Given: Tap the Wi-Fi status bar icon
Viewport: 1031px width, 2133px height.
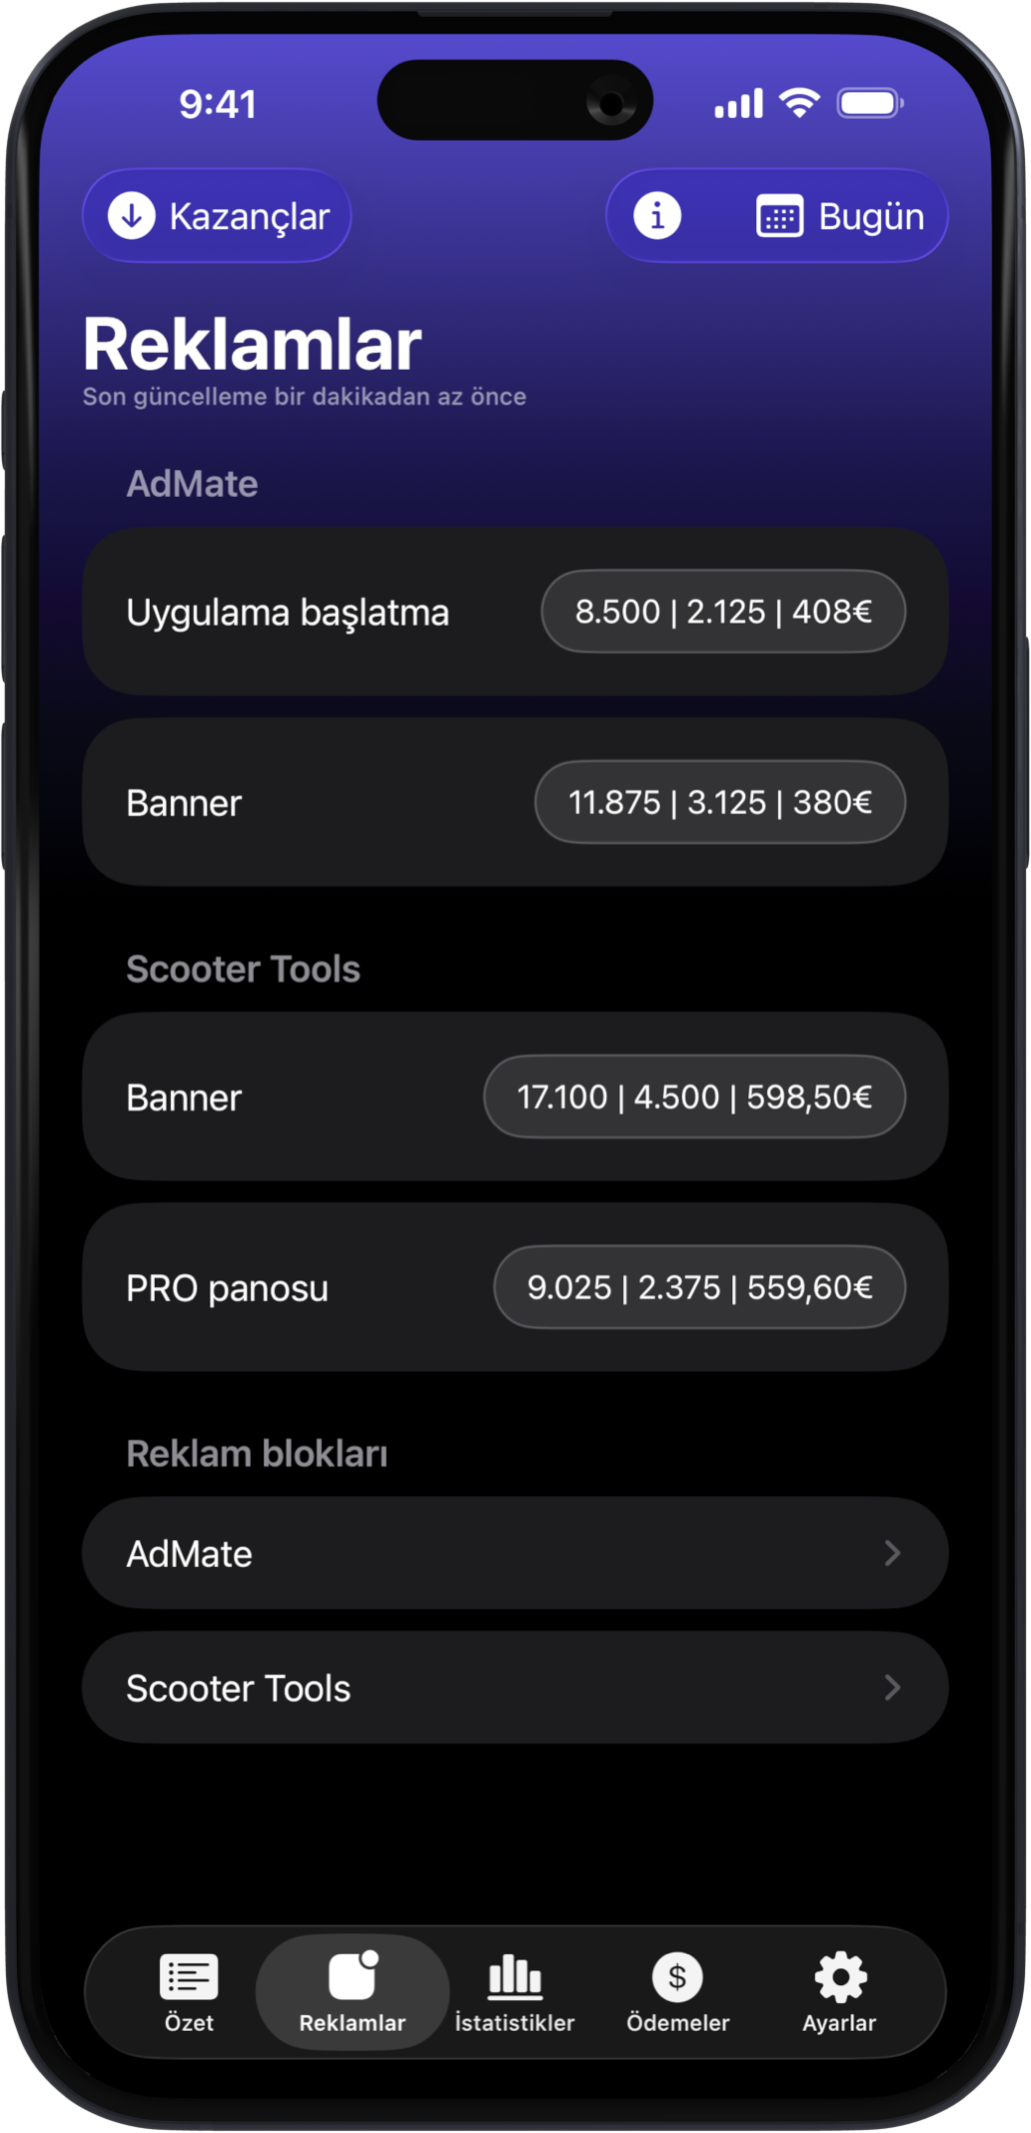Looking at the screenshot, I should (799, 102).
